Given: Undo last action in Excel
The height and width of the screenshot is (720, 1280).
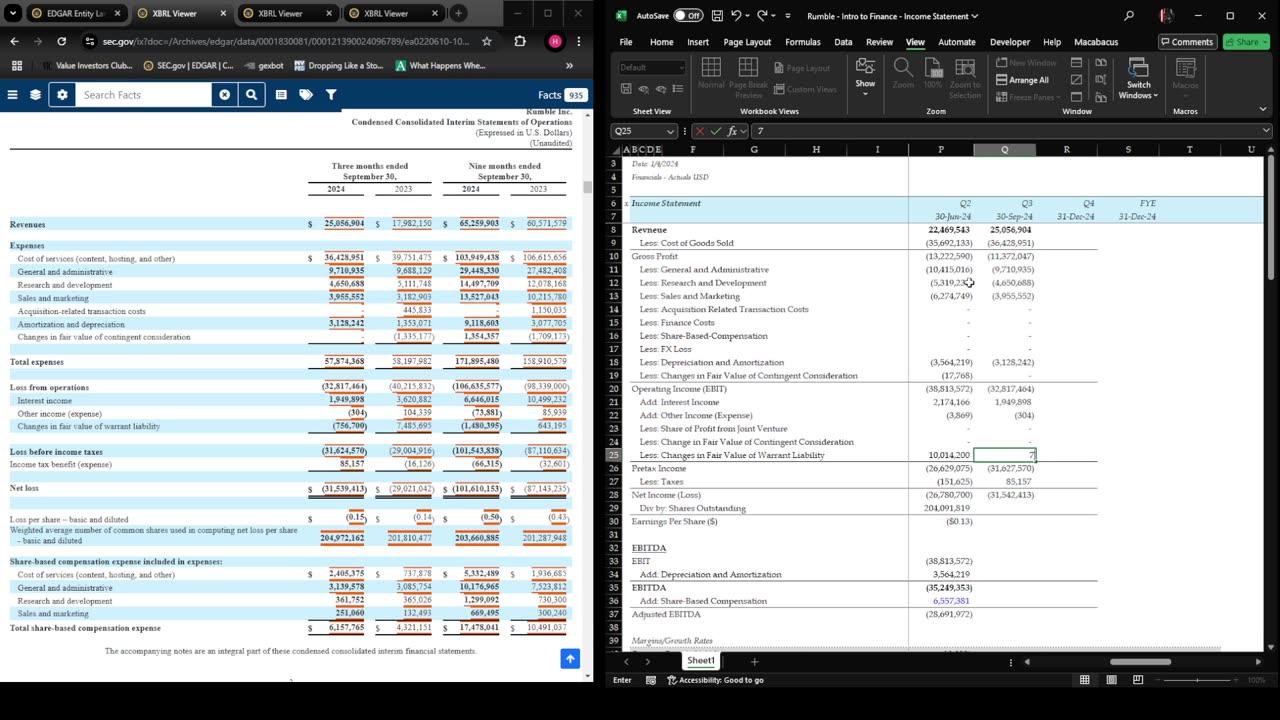Looking at the screenshot, I should (x=737, y=16).
